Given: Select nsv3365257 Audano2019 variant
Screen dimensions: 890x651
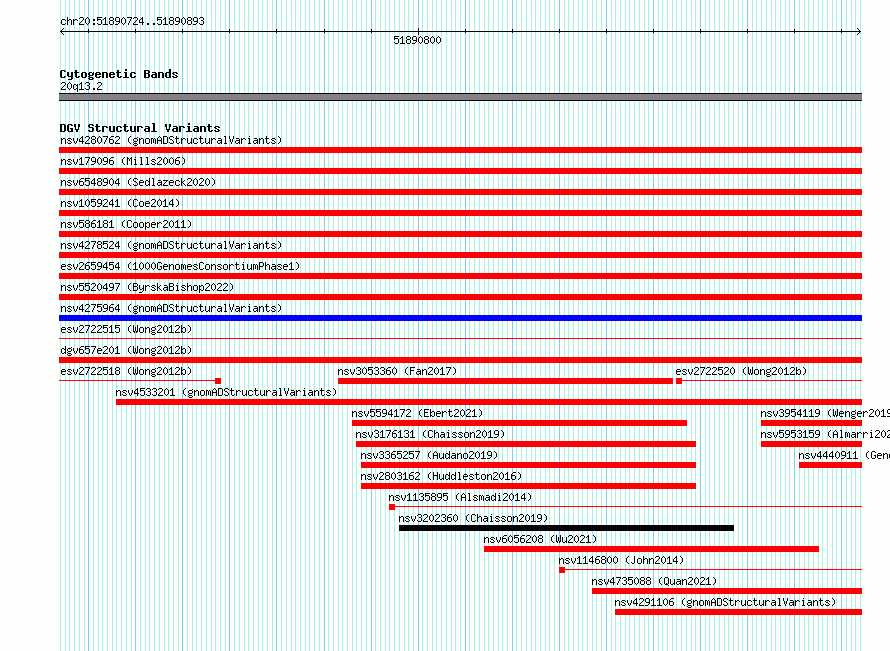Looking at the screenshot, I should coord(429,455).
